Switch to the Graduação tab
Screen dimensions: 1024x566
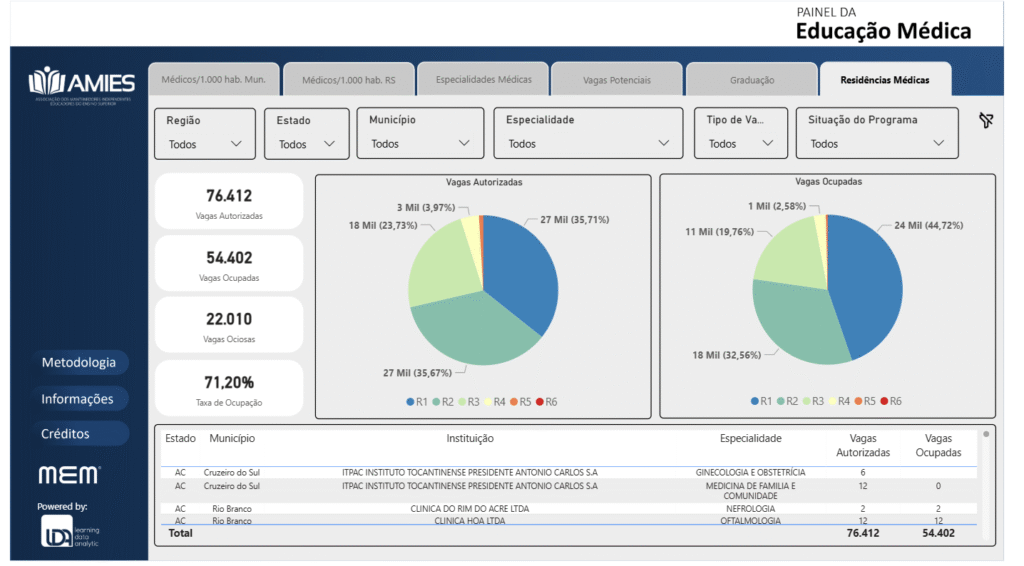pos(751,80)
